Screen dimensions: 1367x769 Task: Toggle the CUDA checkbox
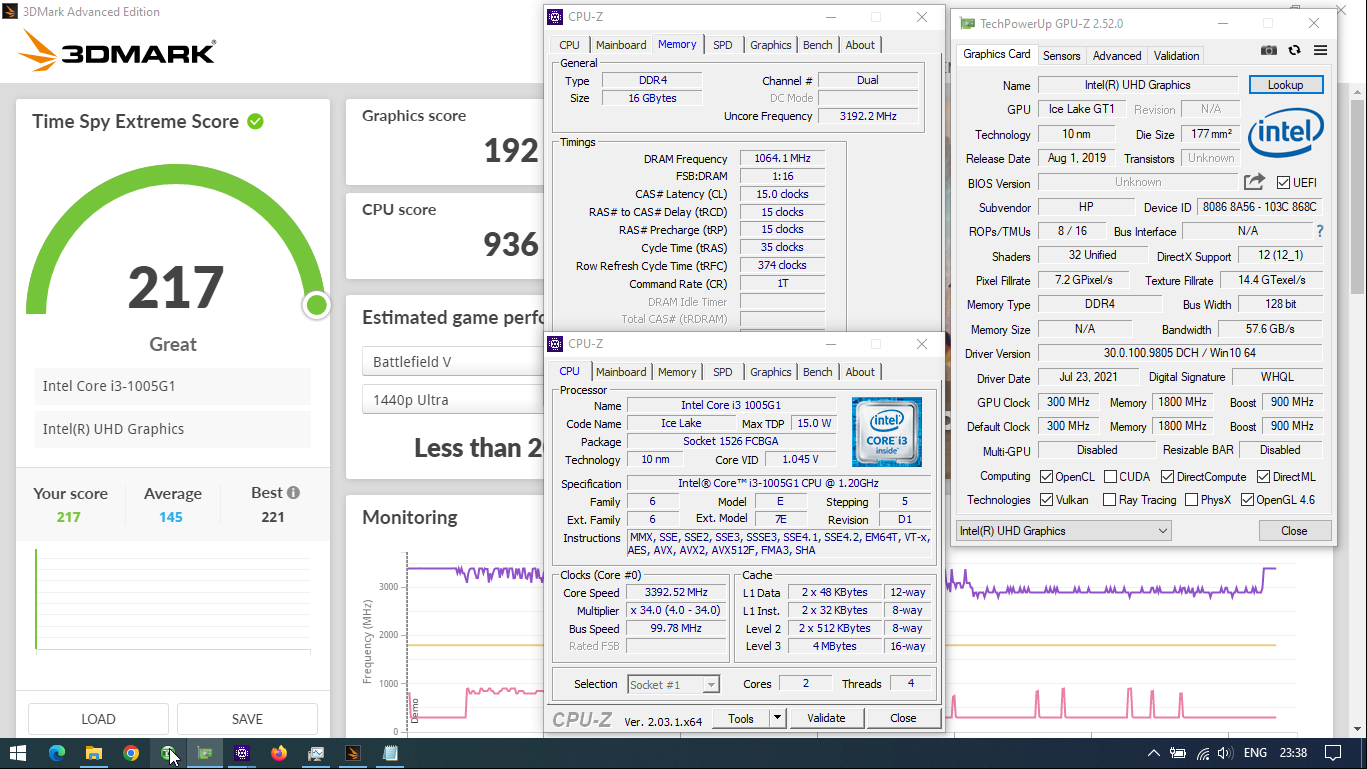tap(1110, 477)
